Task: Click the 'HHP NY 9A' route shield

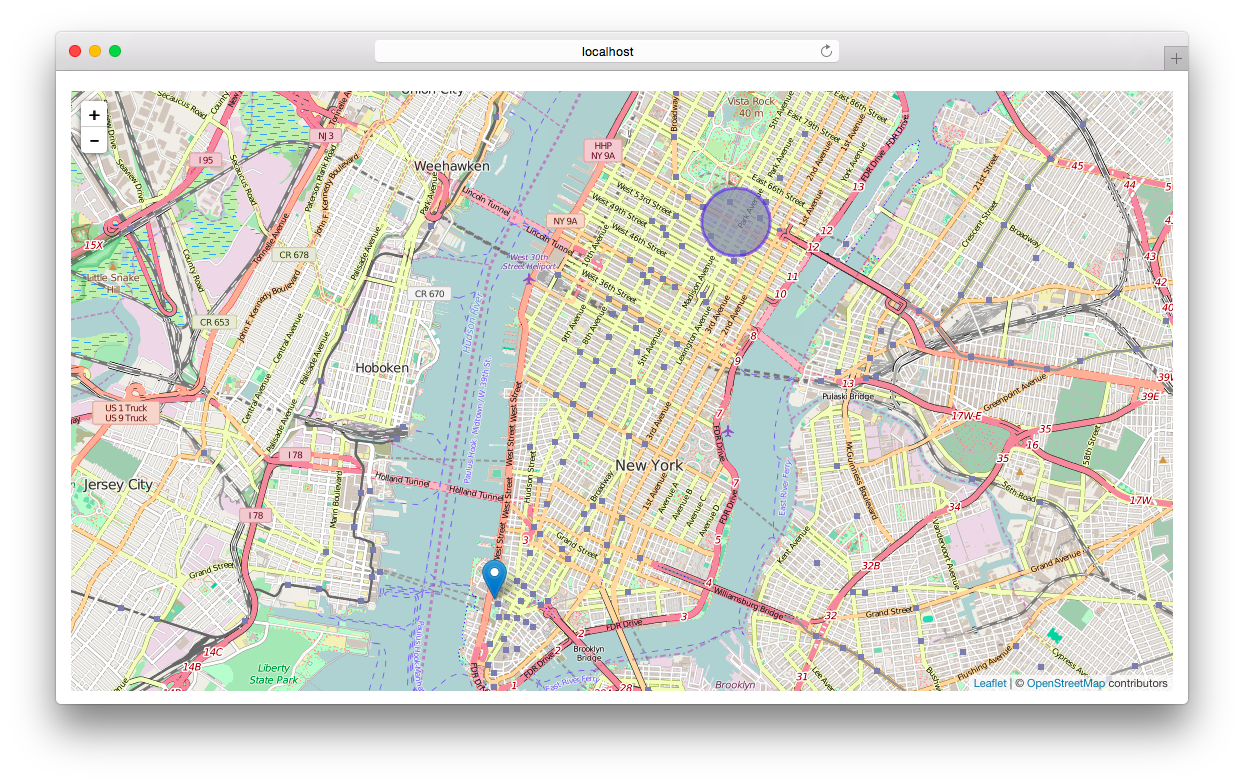Action: click(603, 150)
